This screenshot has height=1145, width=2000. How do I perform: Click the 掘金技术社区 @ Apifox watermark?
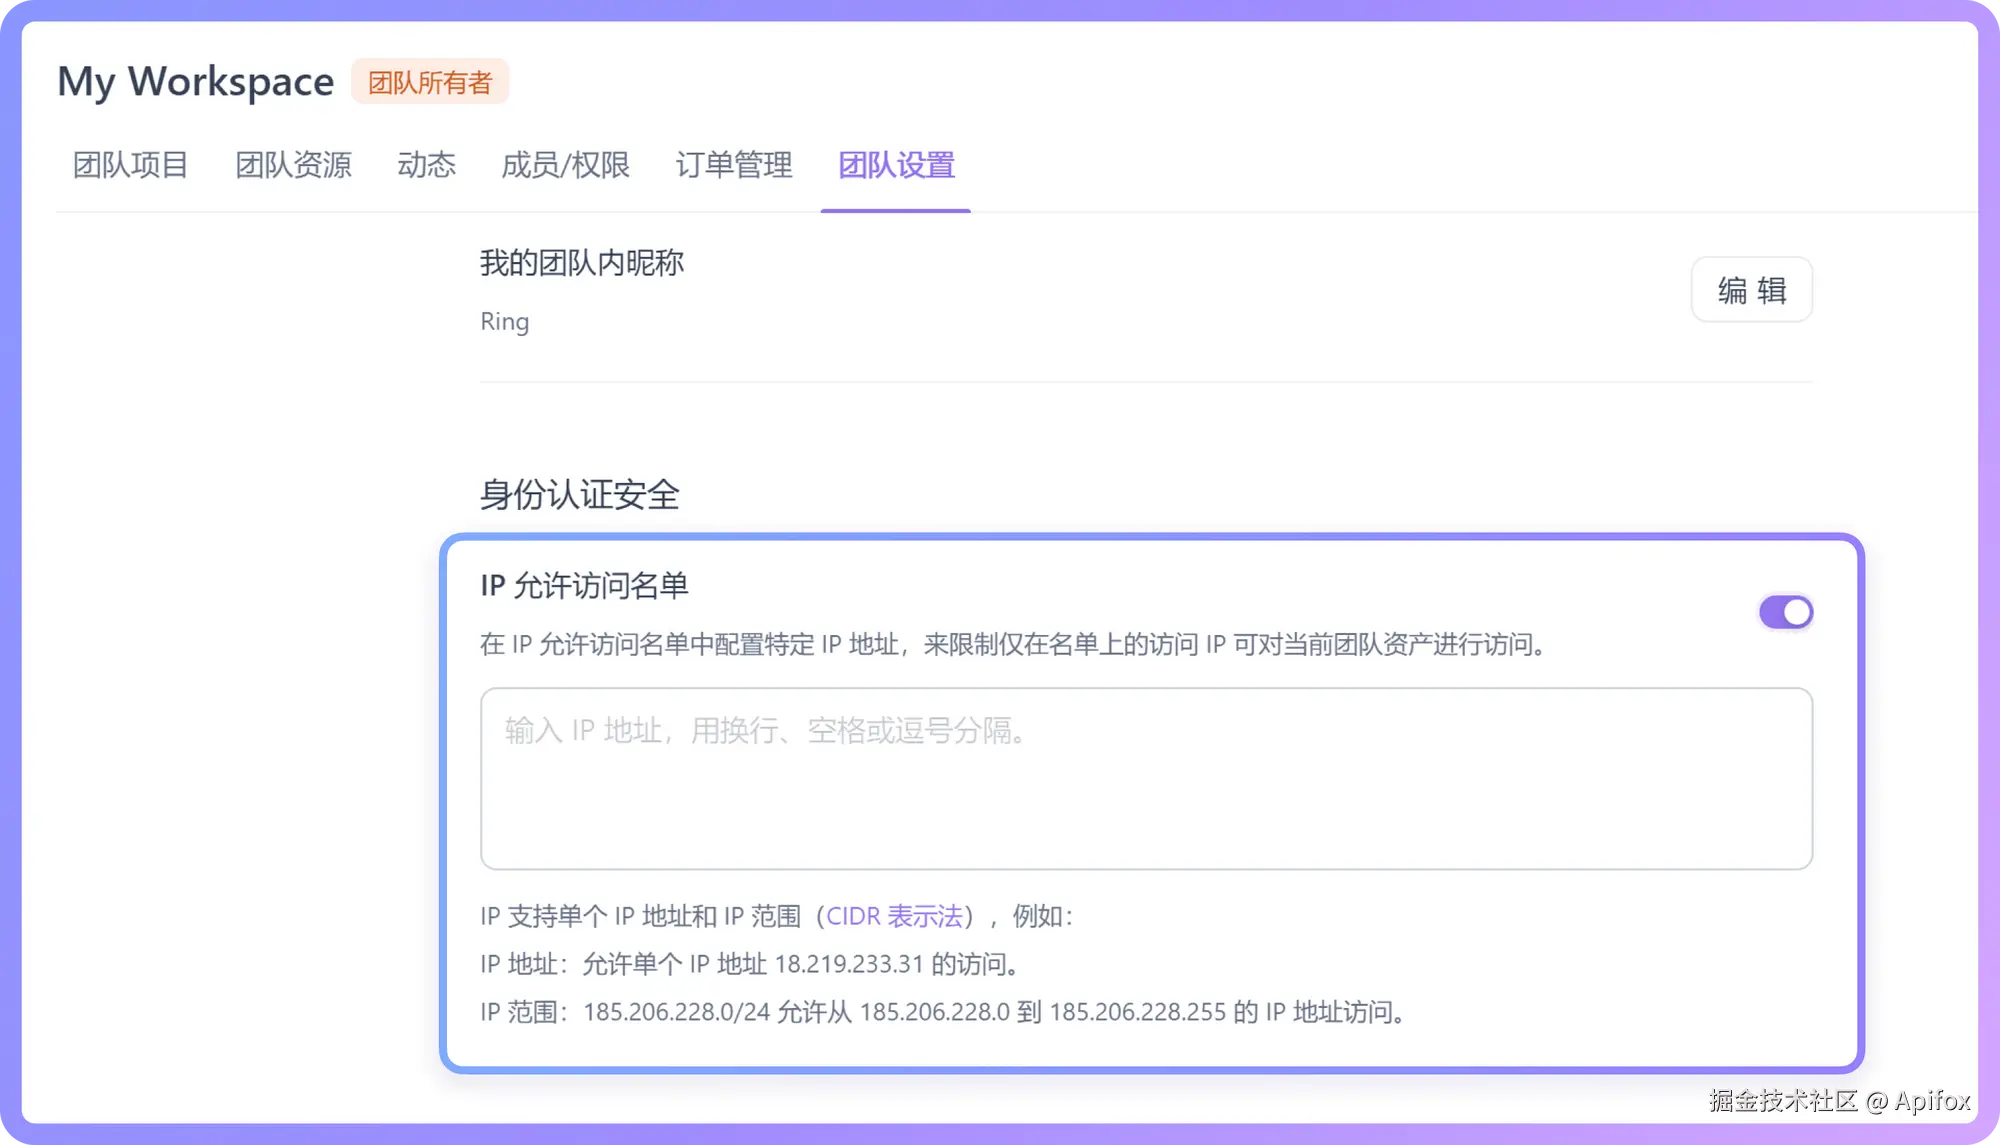(1839, 1101)
